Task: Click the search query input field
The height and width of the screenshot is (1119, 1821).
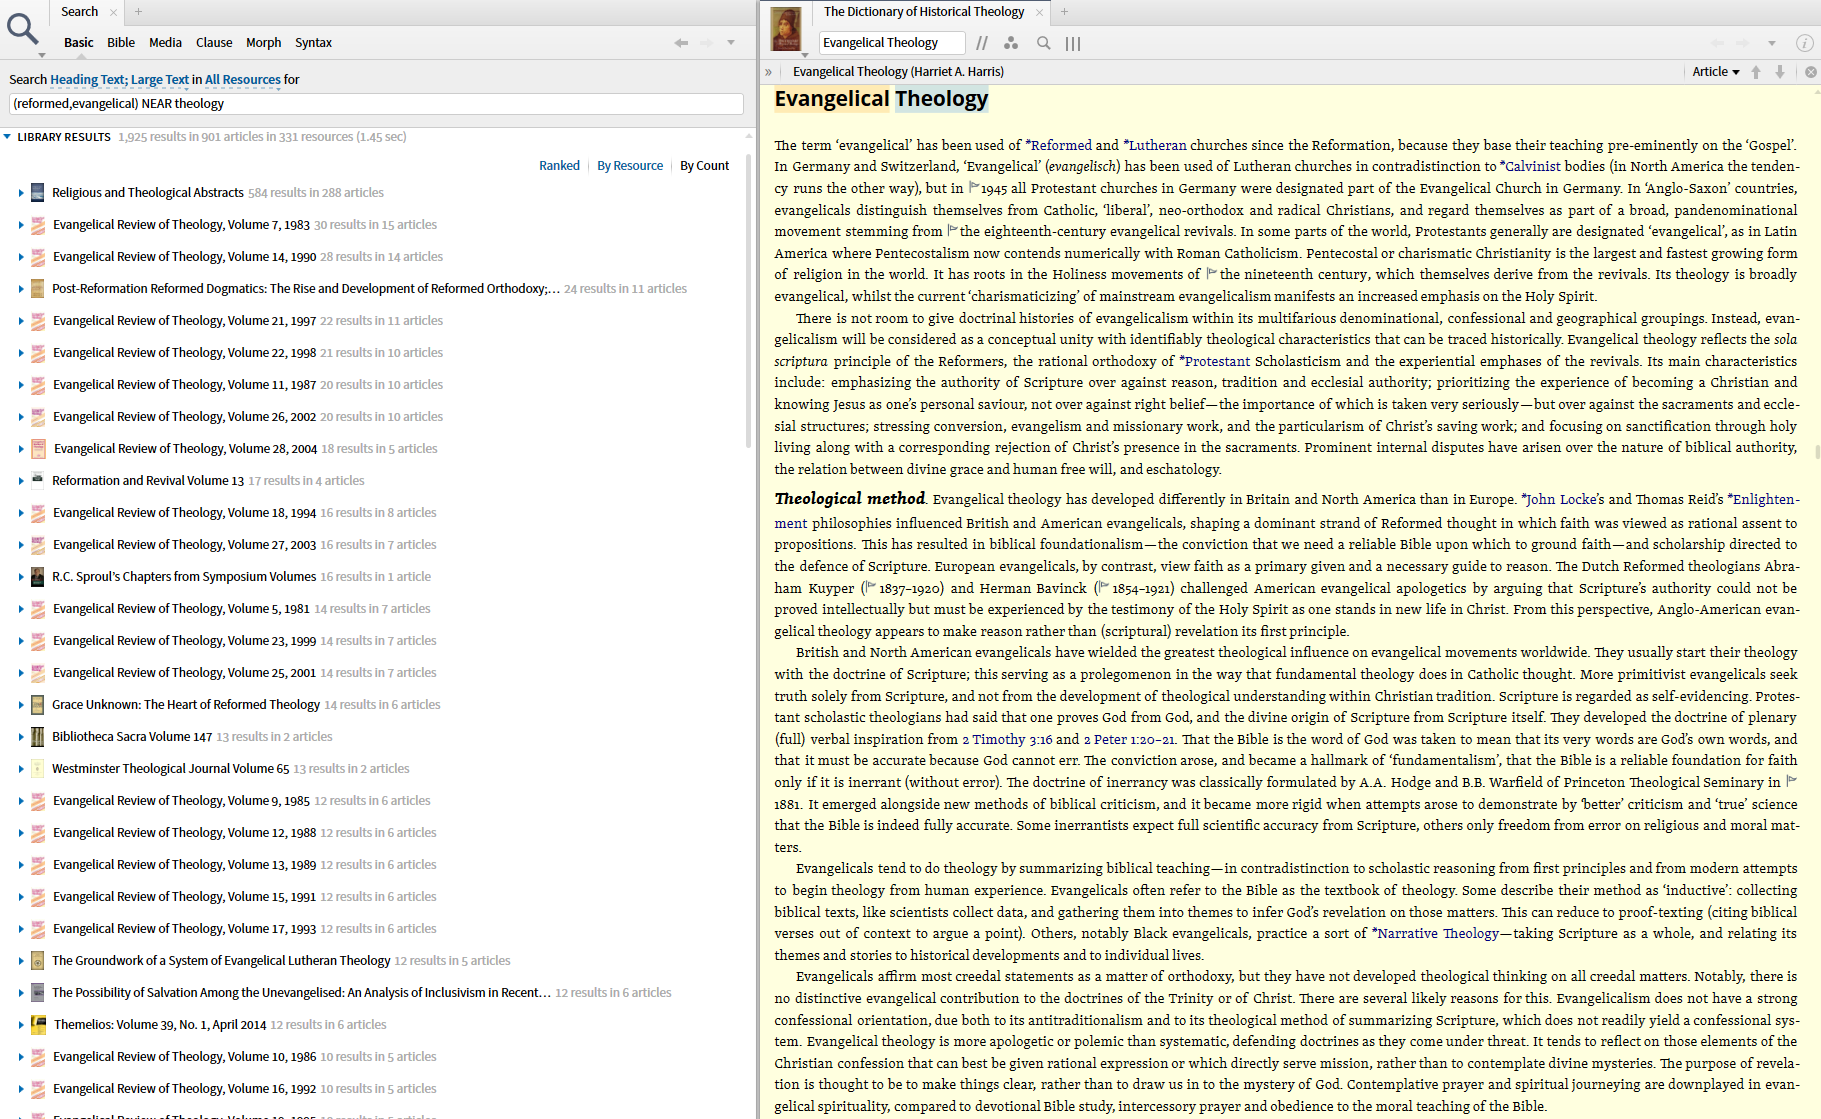Action: [x=376, y=104]
